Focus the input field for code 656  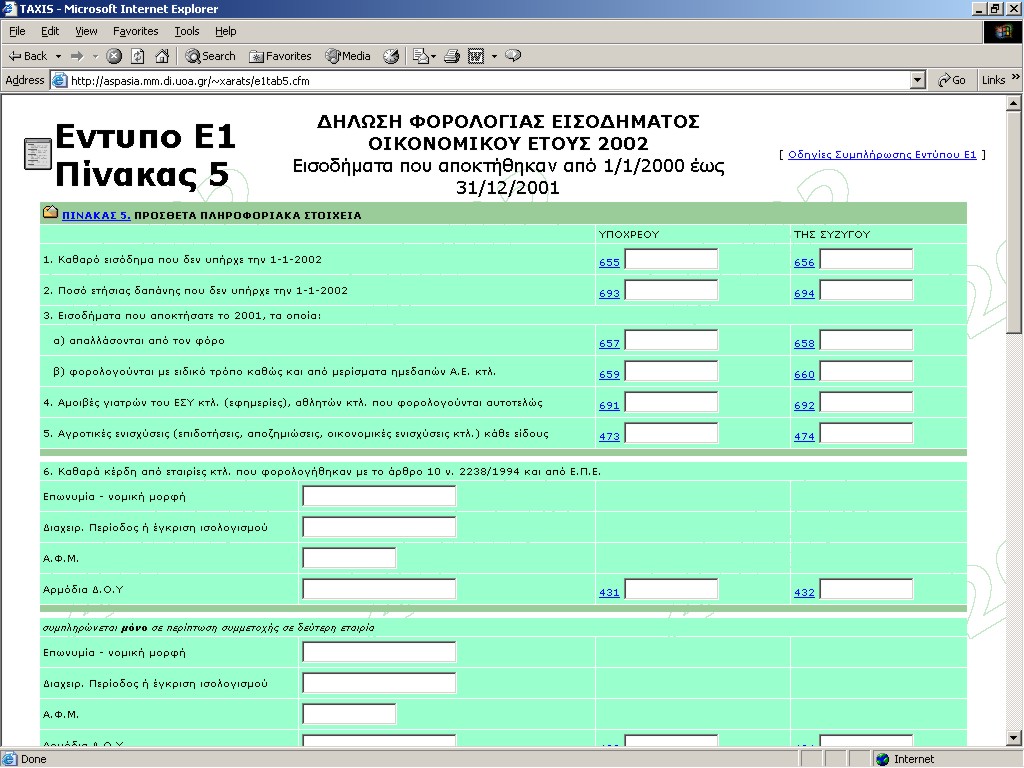pos(867,259)
